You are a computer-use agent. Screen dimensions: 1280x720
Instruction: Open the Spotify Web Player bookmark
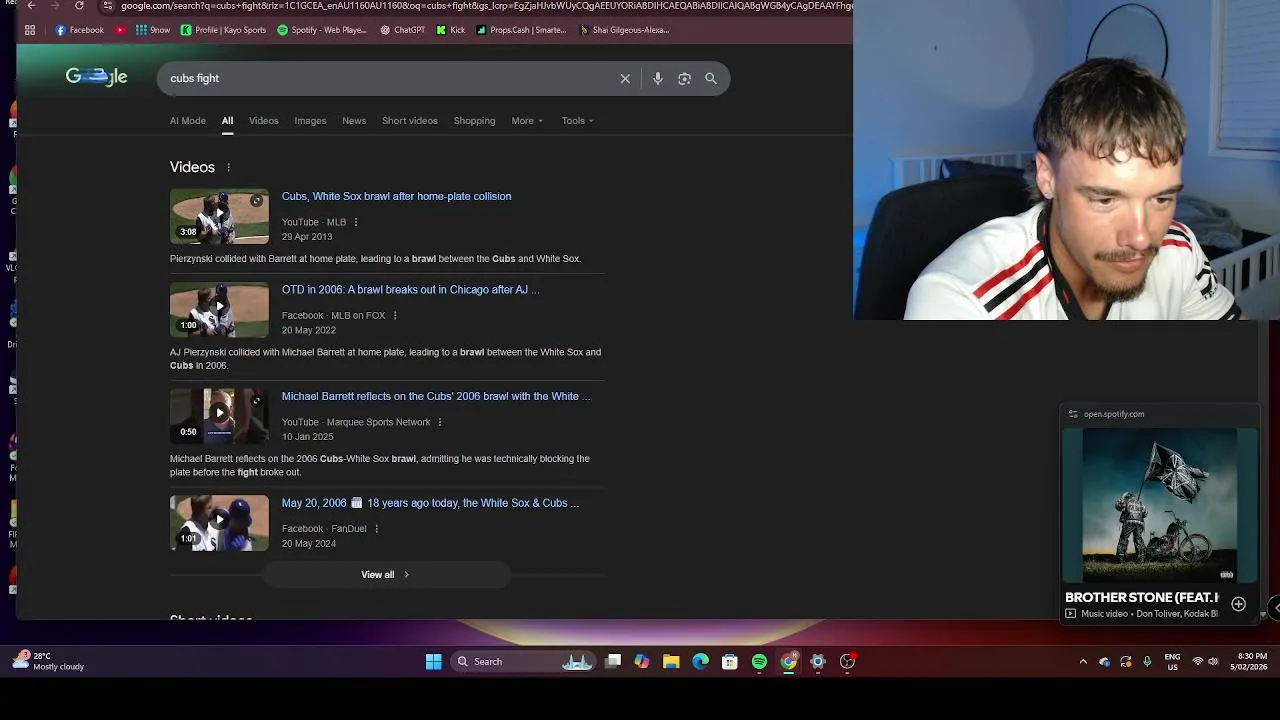322,30
